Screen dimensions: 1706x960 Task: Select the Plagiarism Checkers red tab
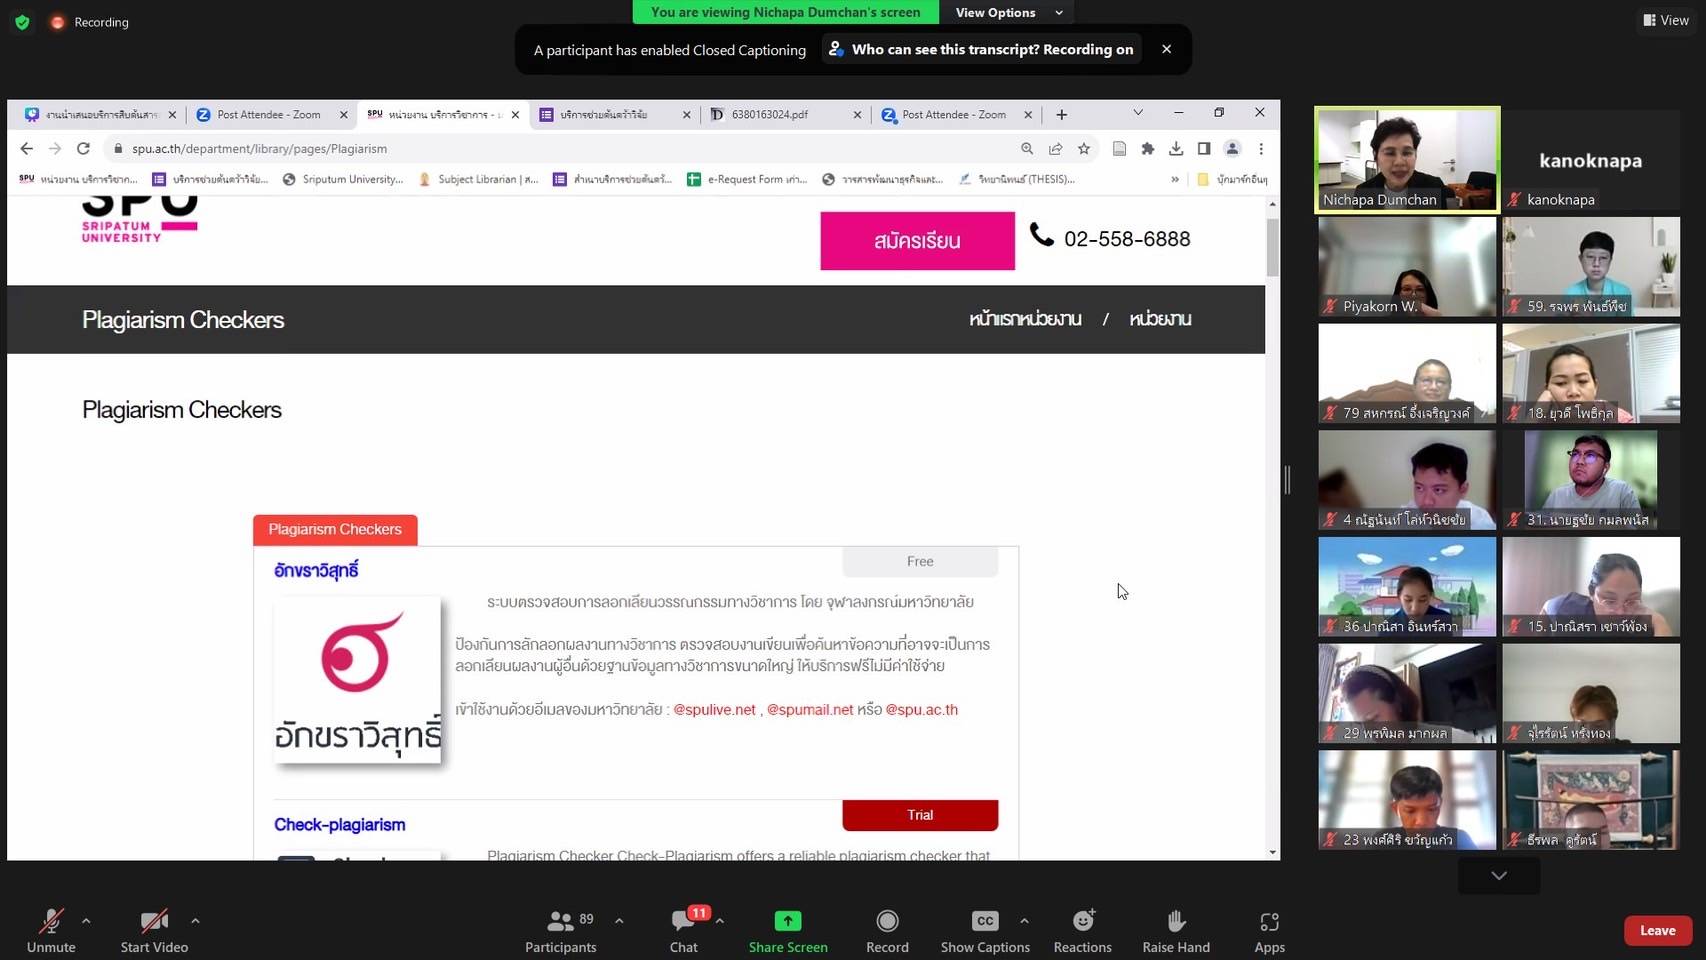click(335, 530)
